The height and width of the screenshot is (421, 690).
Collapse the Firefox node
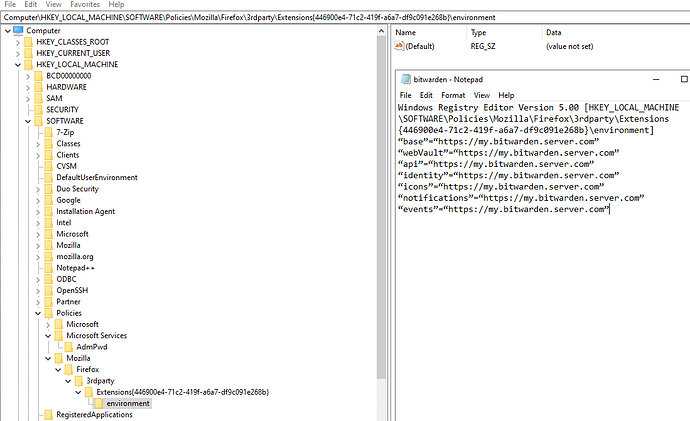pyautogui.click(x=58, y=370)
